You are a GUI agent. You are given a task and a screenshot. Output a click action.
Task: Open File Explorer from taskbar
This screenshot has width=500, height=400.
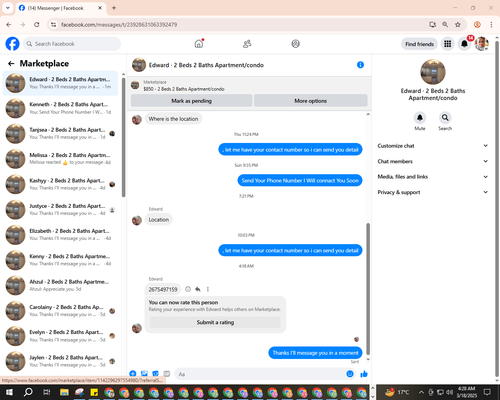pyautogui.click(x=64, y=392)
